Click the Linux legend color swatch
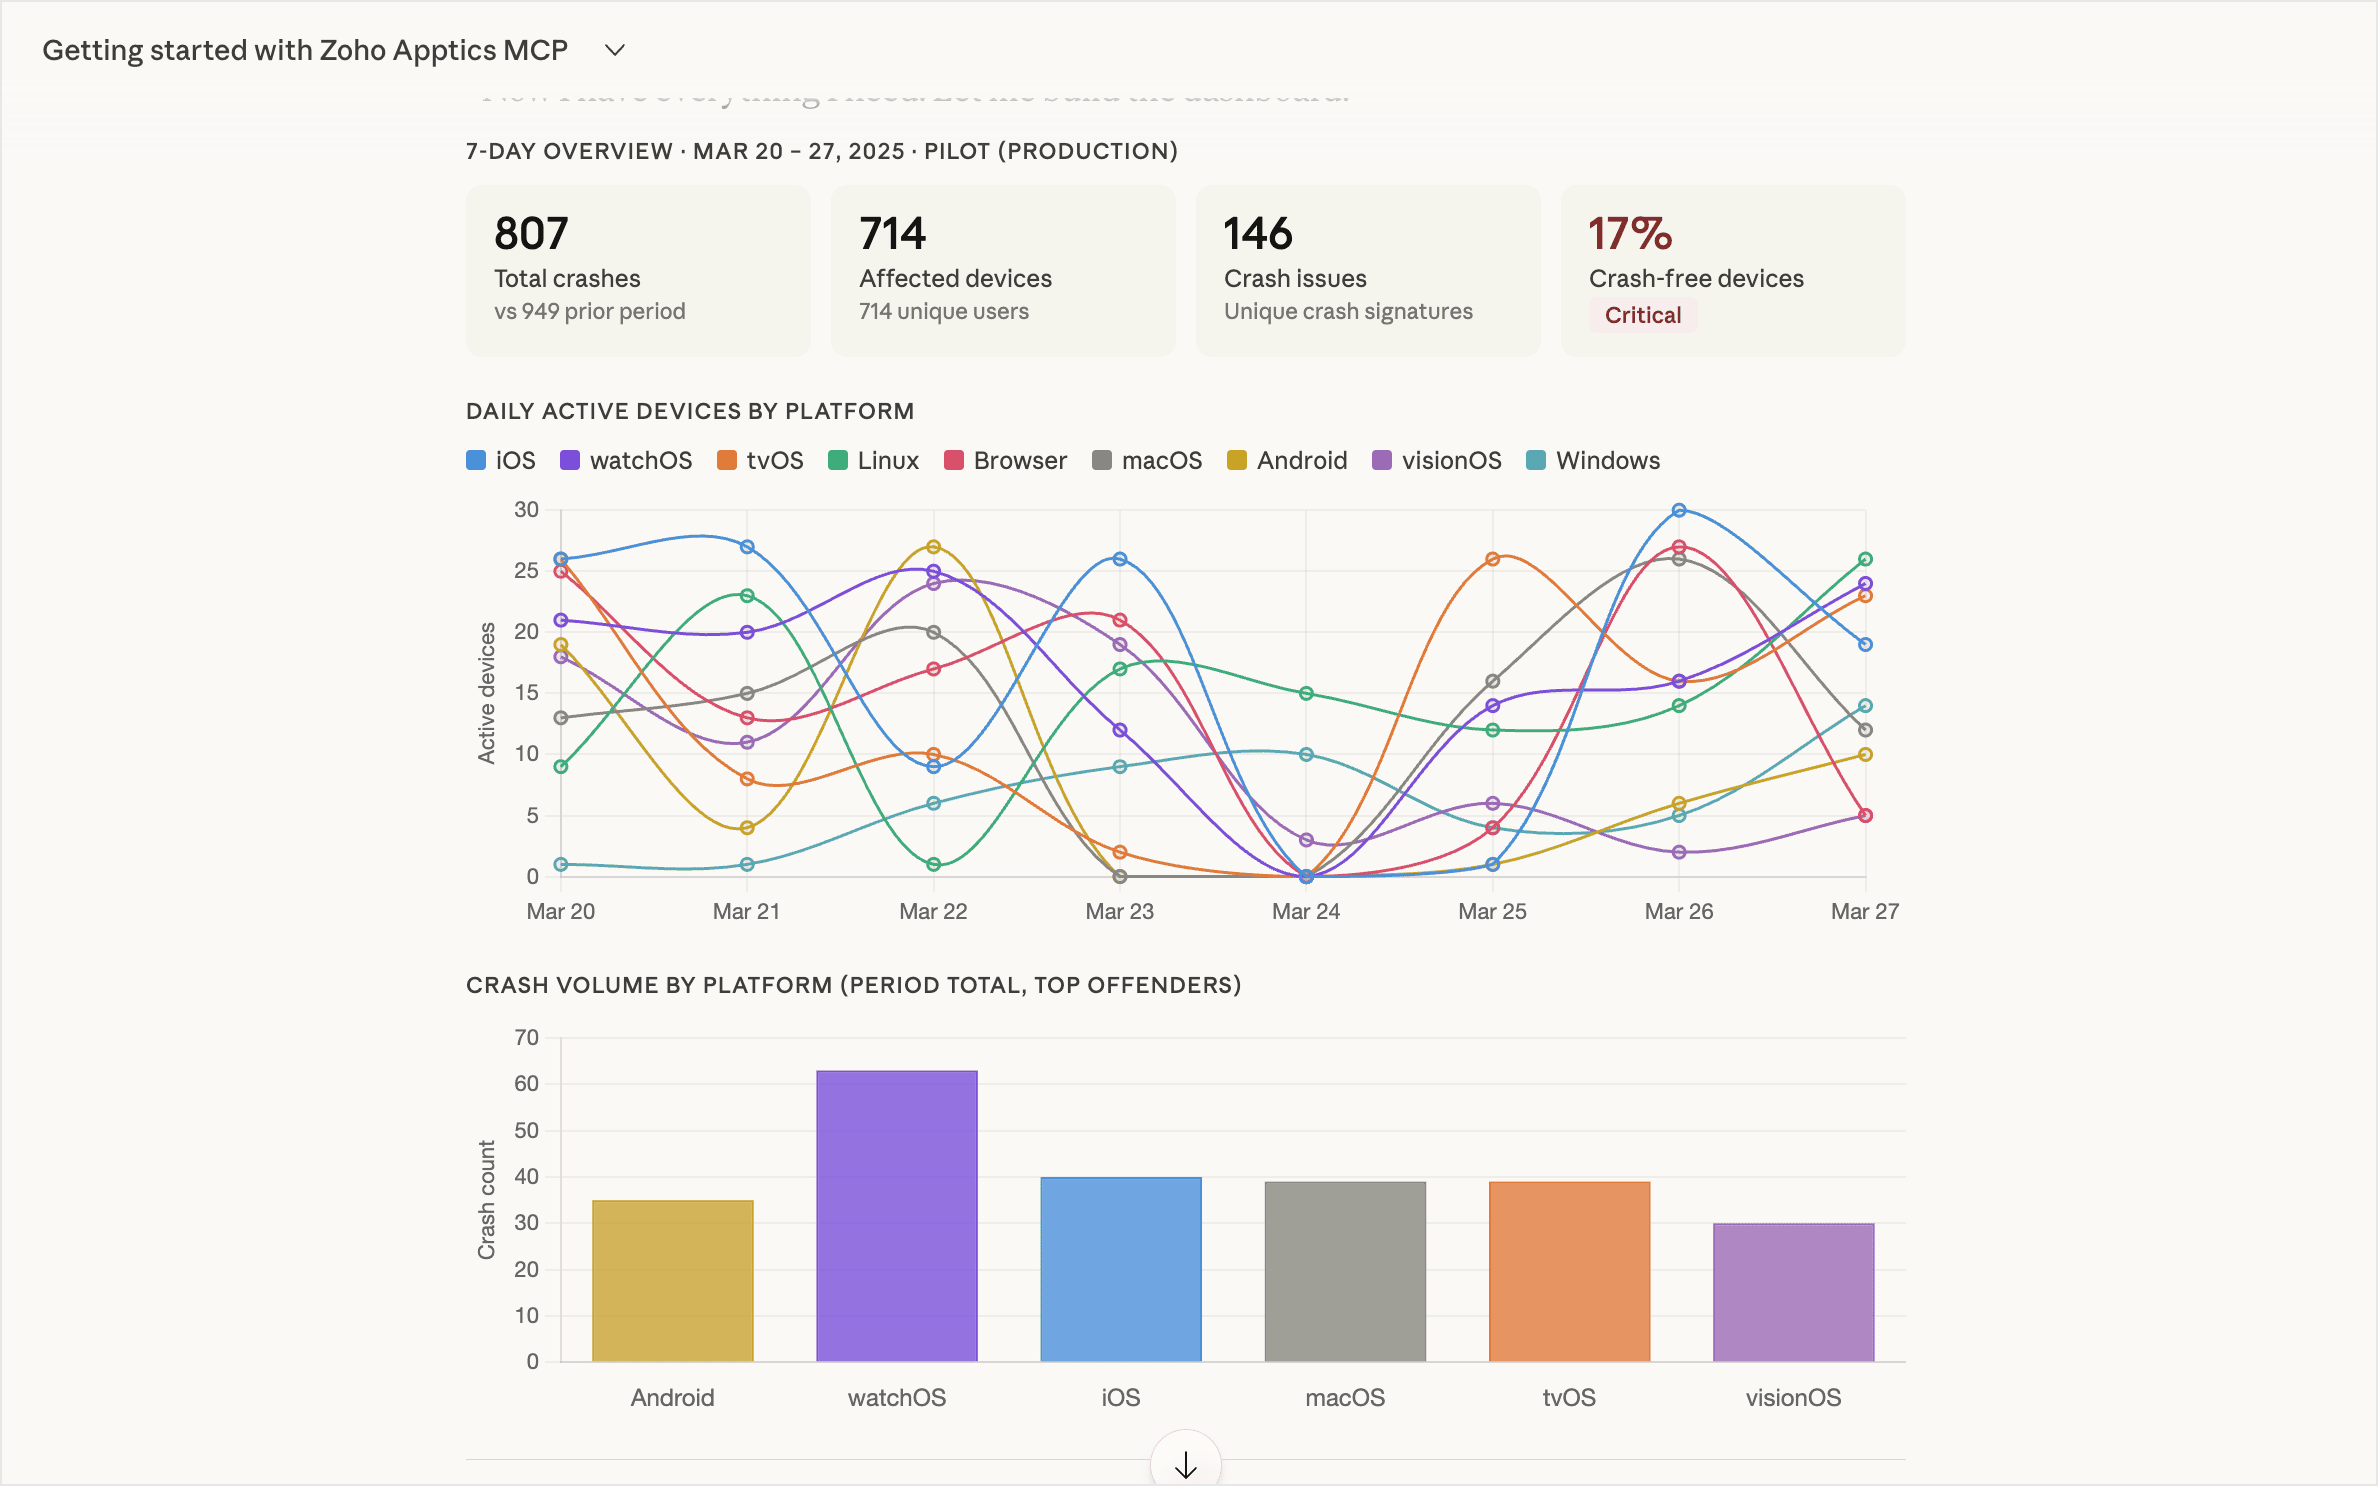The width and height of the screenshot is (2378, 1486). click(x=838, y=460)
